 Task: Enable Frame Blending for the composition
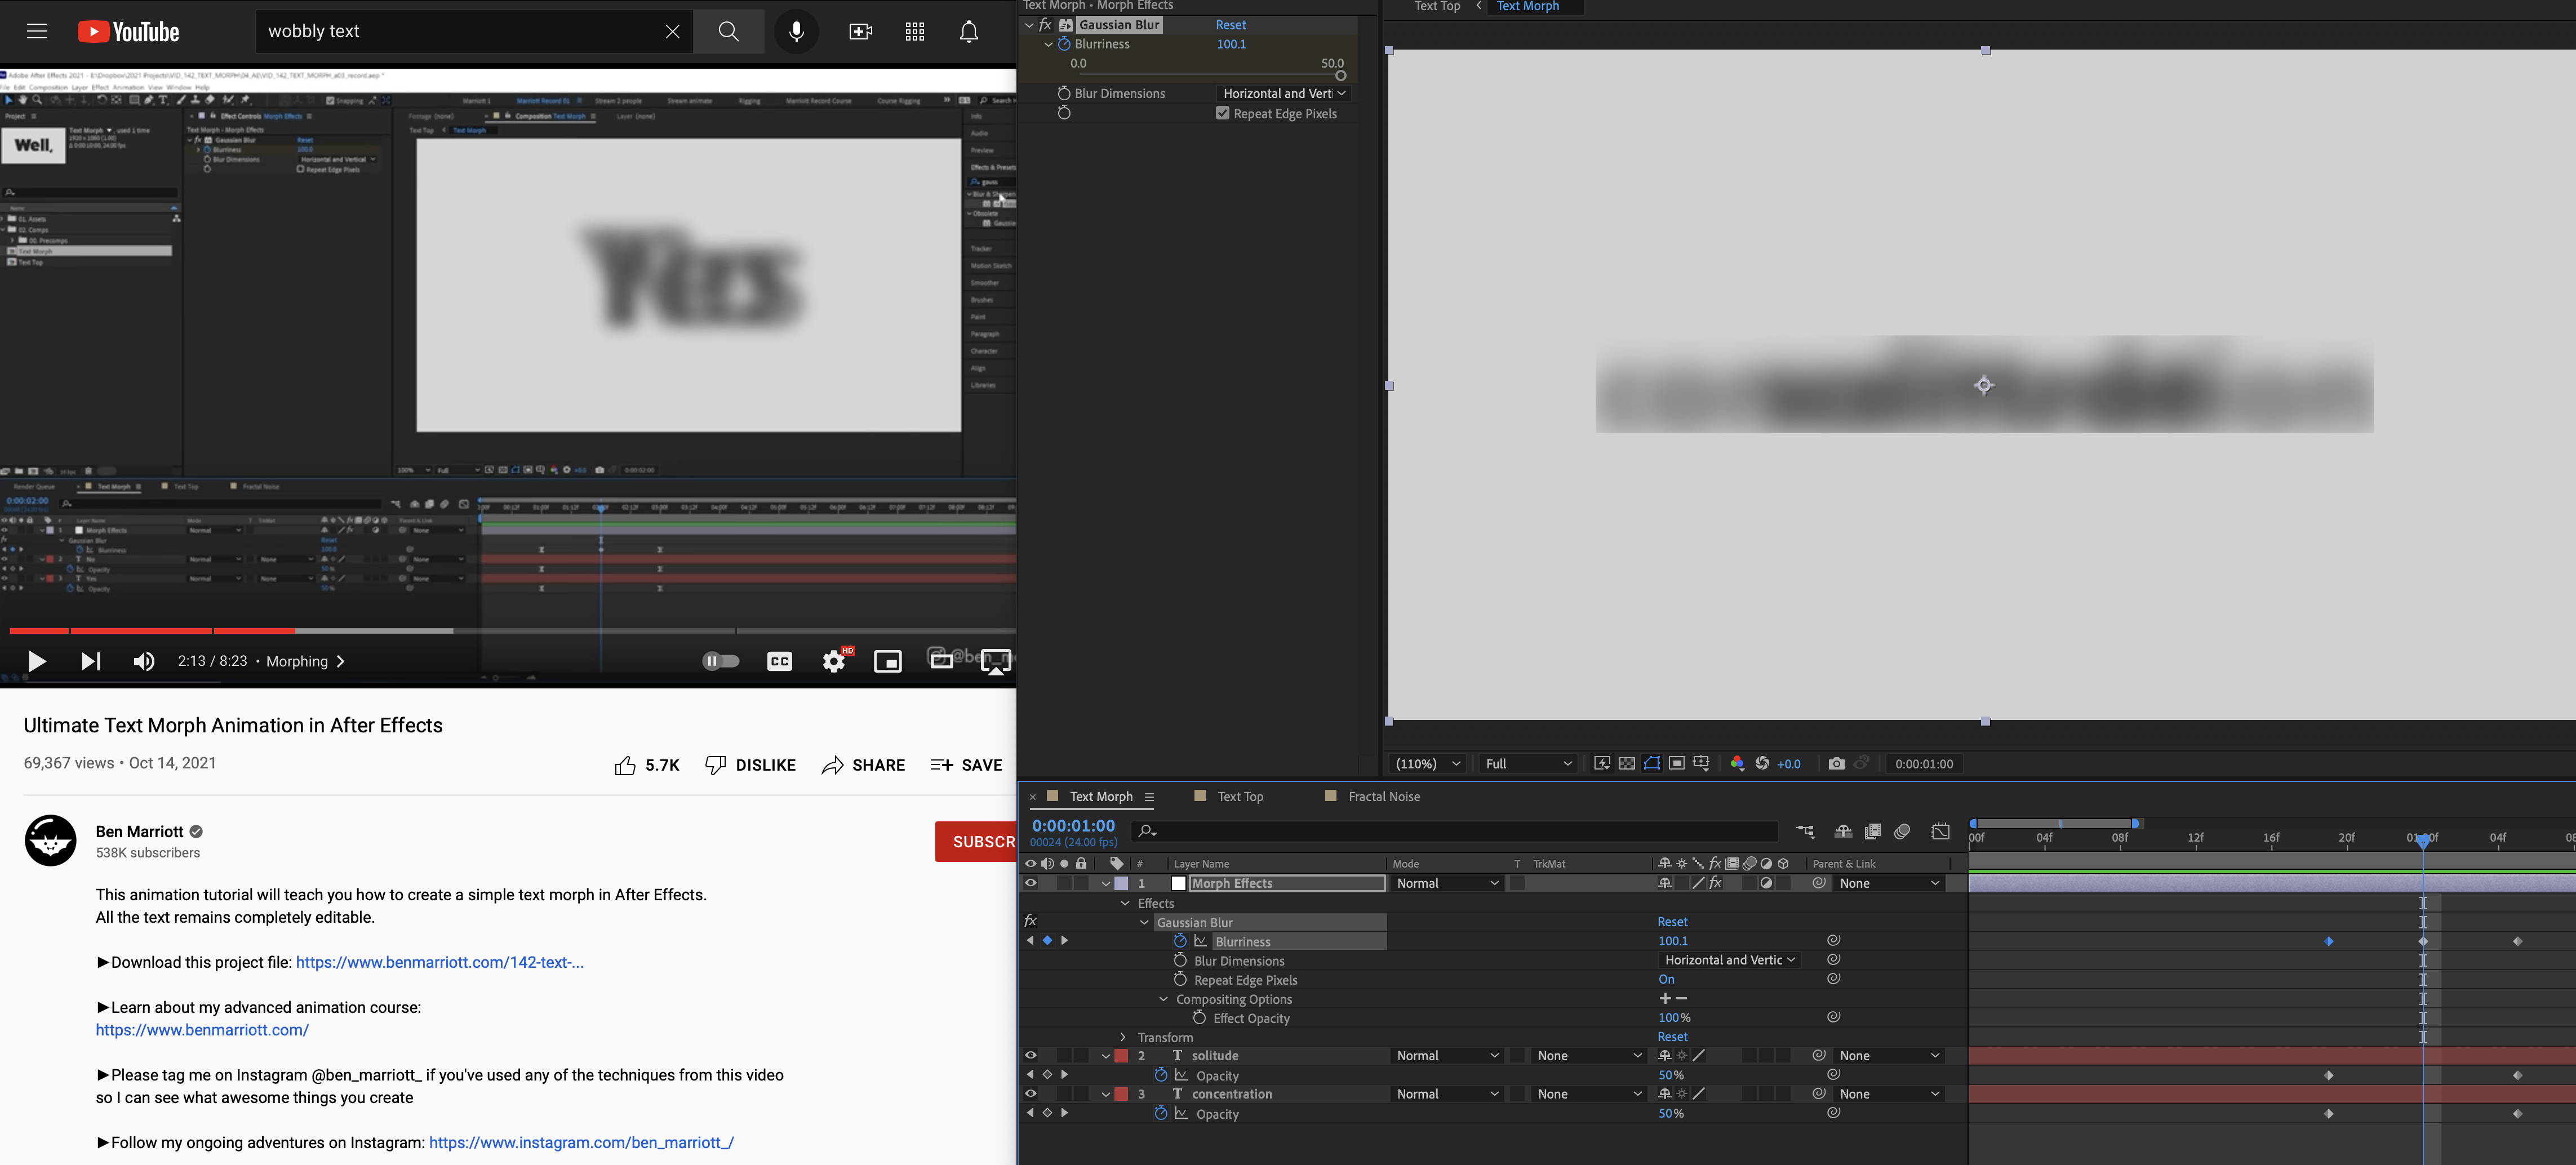pyautogui.click(x=1873, y=831)
